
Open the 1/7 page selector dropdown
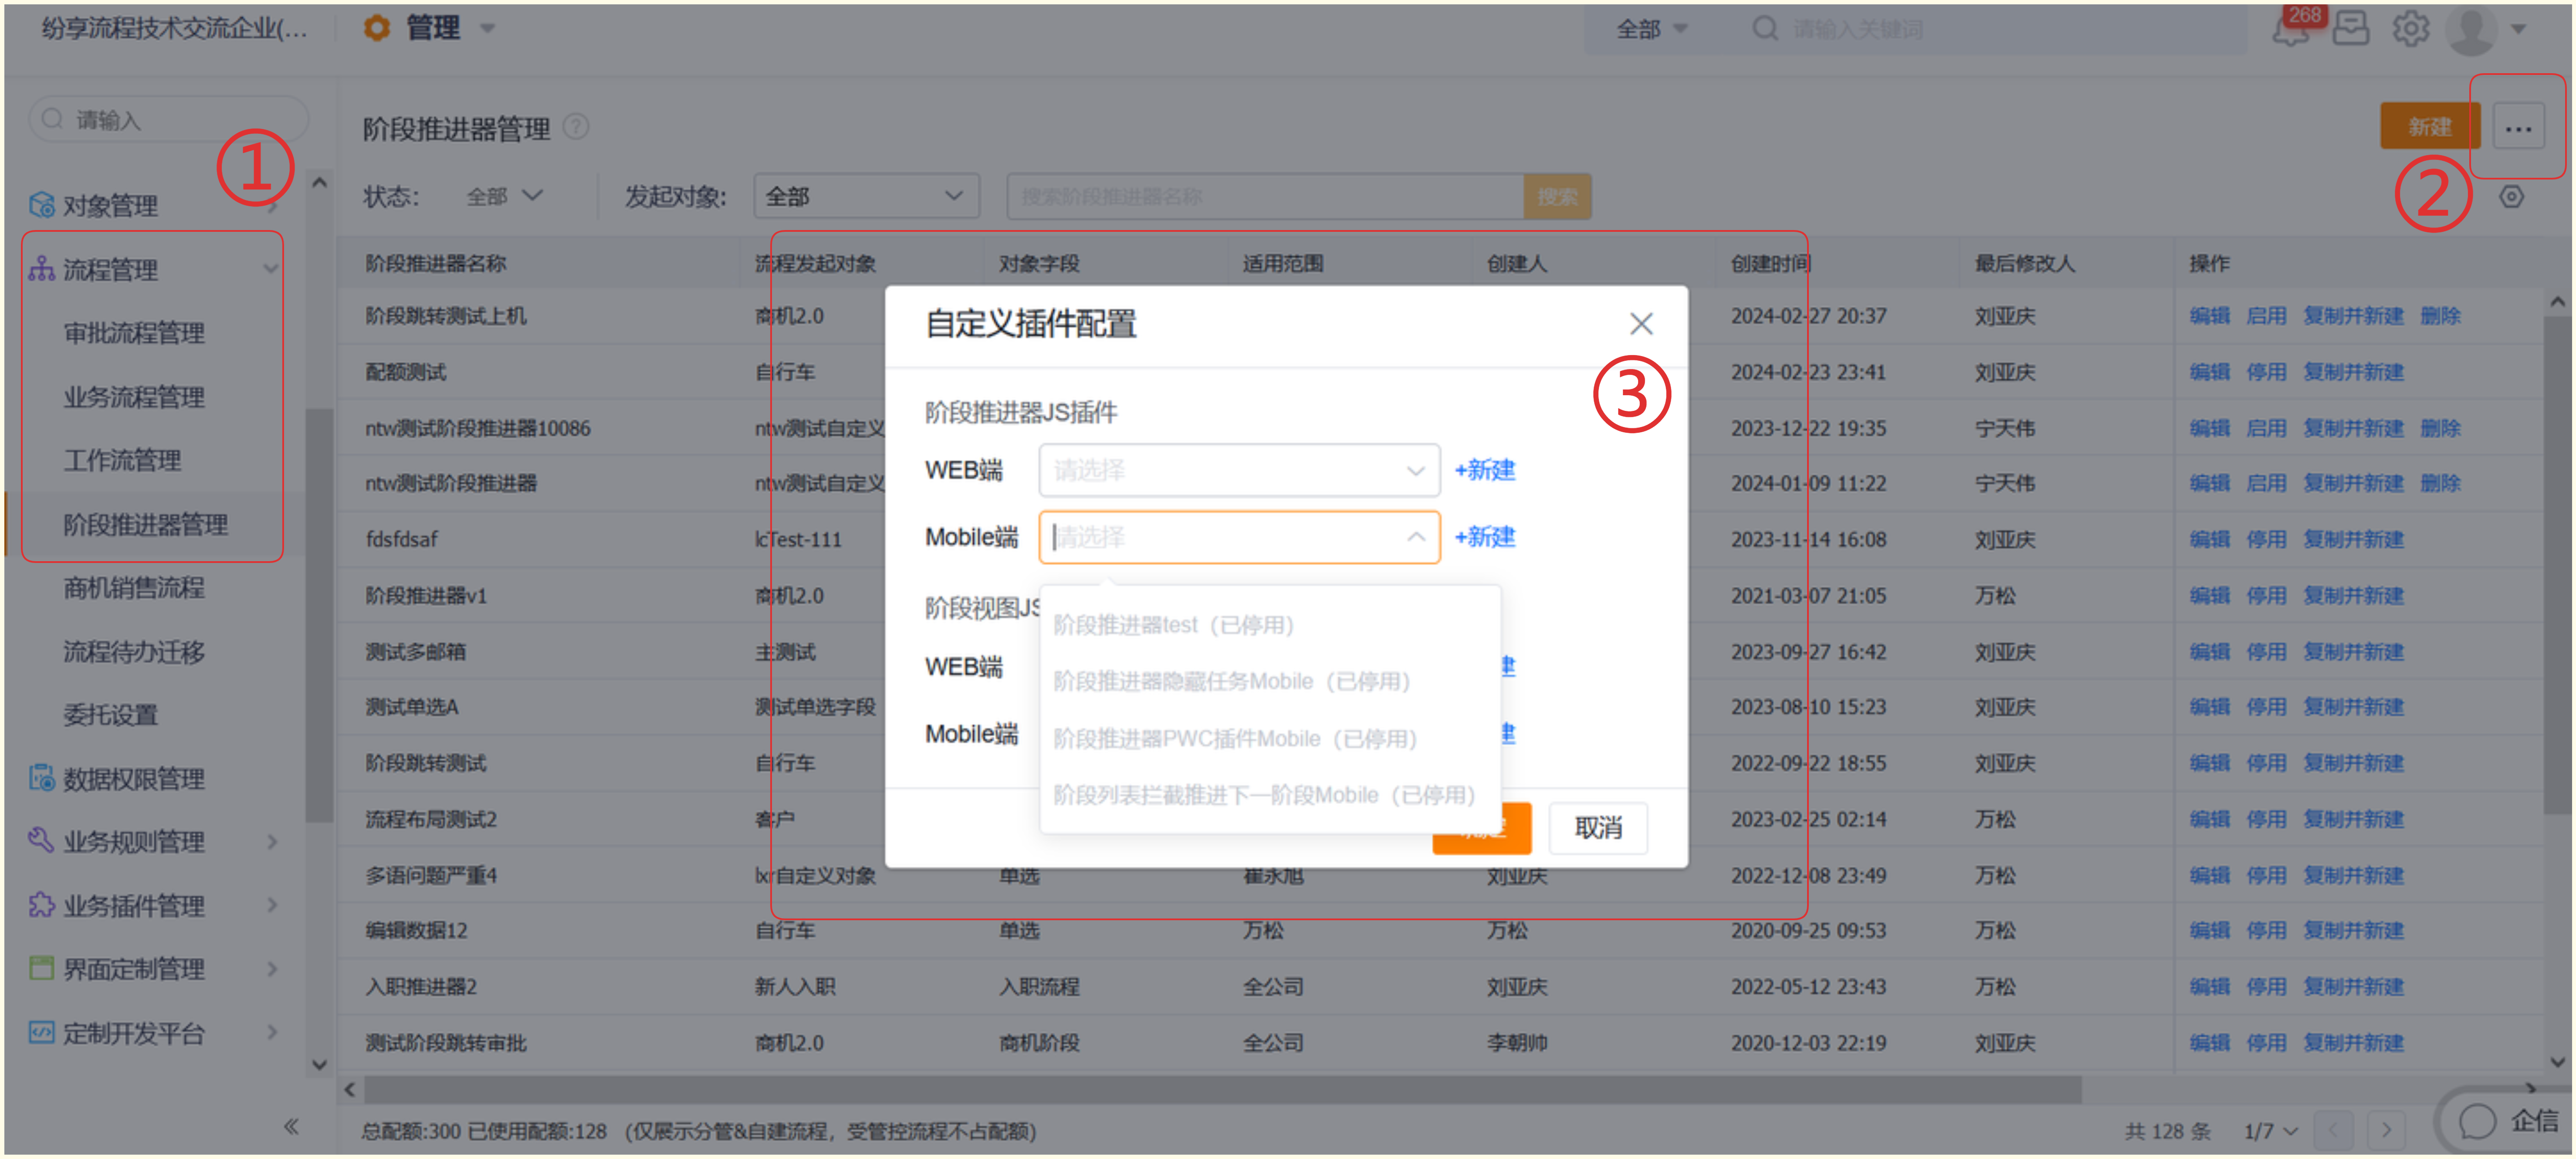[x=2270, y=1131]
